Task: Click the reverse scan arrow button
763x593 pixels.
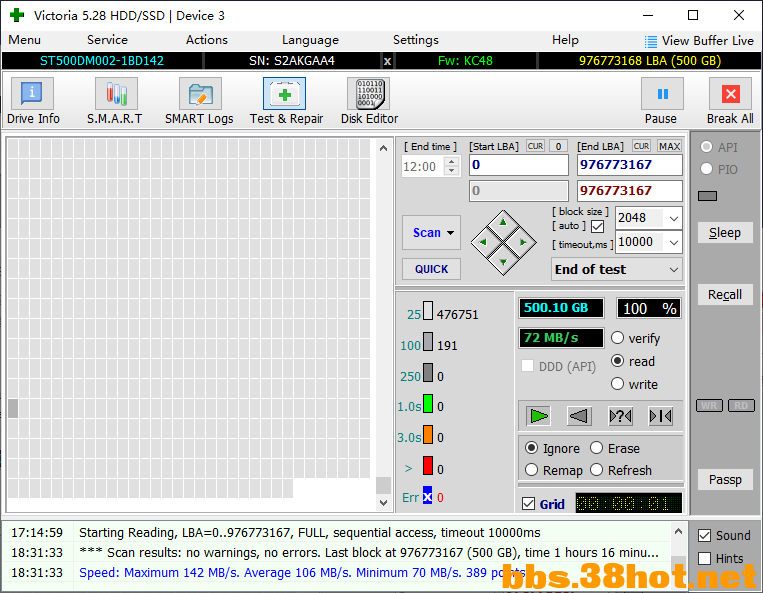Action: 579,416
